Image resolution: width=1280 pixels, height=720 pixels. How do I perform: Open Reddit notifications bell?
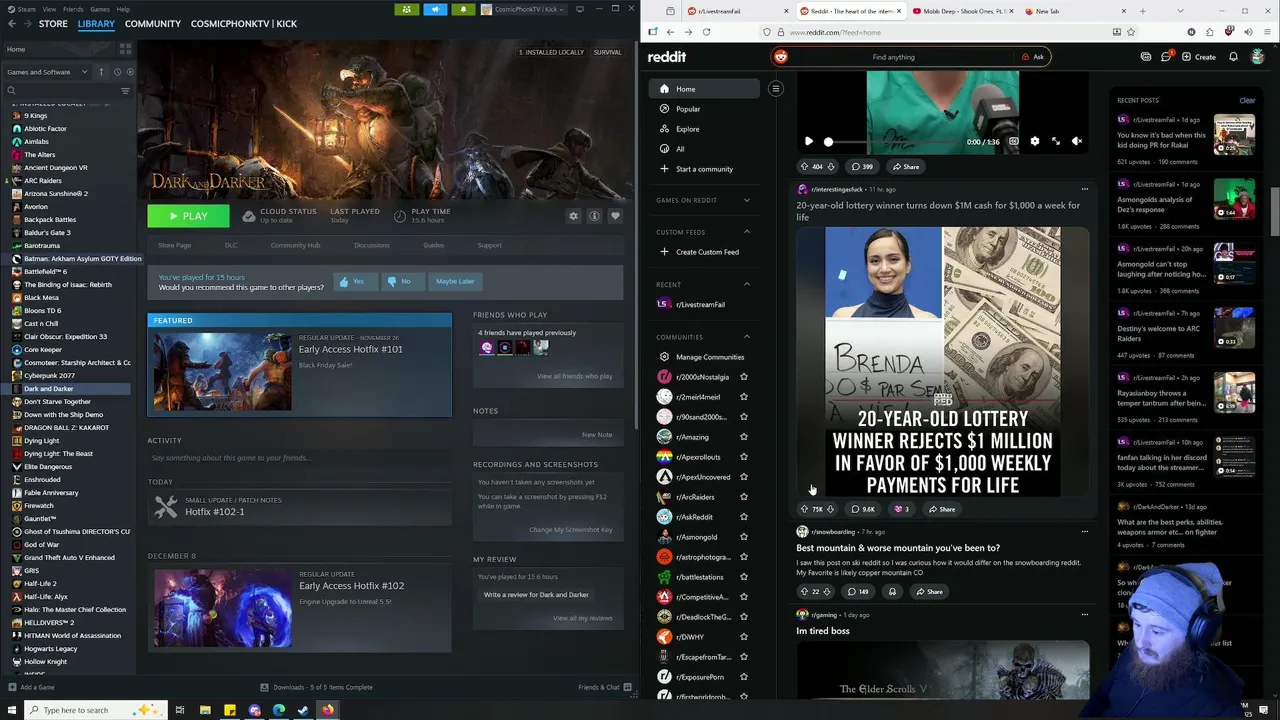pos(1233,57)
